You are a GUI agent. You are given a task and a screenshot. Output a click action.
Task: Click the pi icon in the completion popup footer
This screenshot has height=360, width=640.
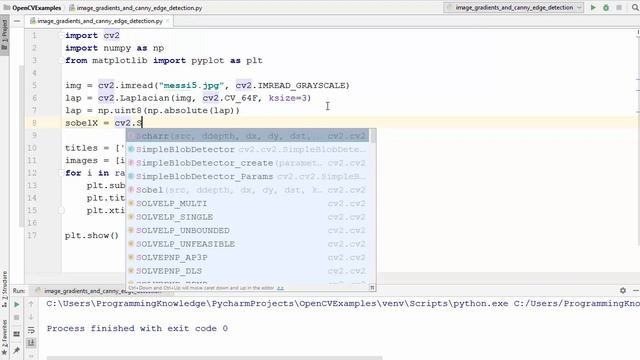click(372, 288)
